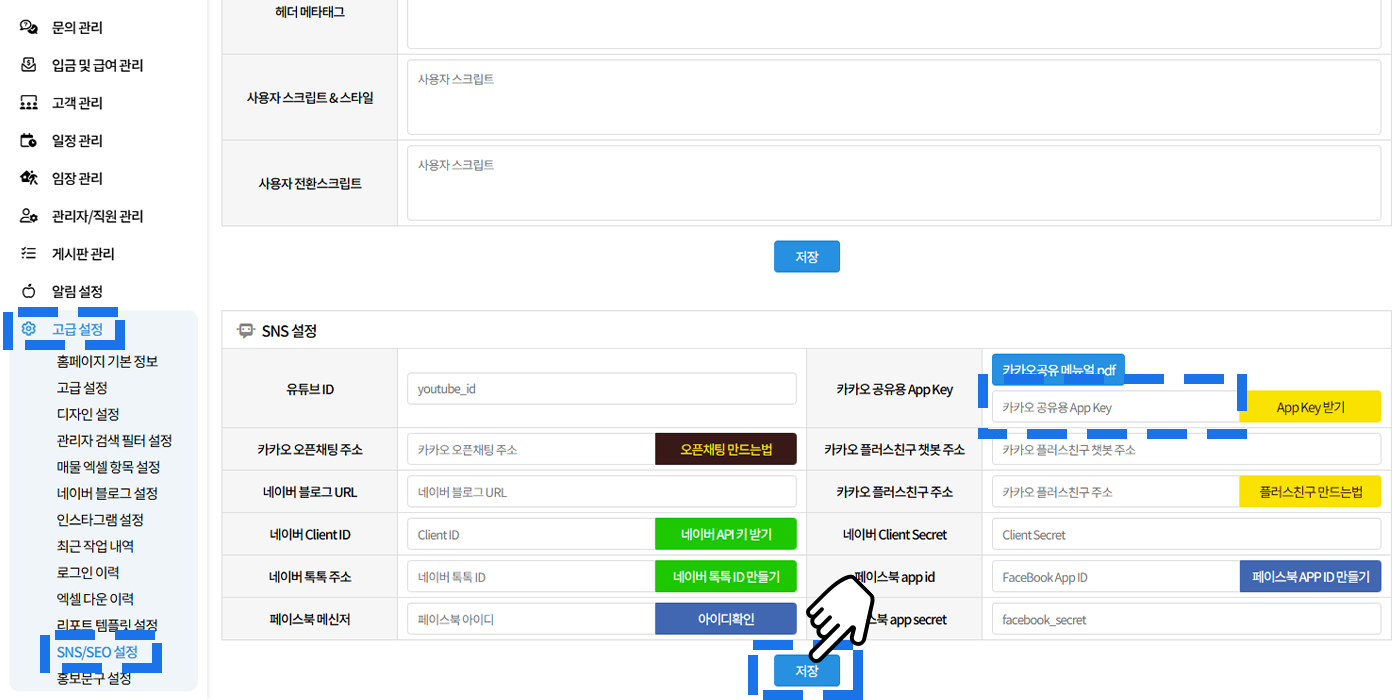The height and width of the screenshot is (700, 1400).
Task: Click the 문의 관리 chat icon
Action: 29,27
